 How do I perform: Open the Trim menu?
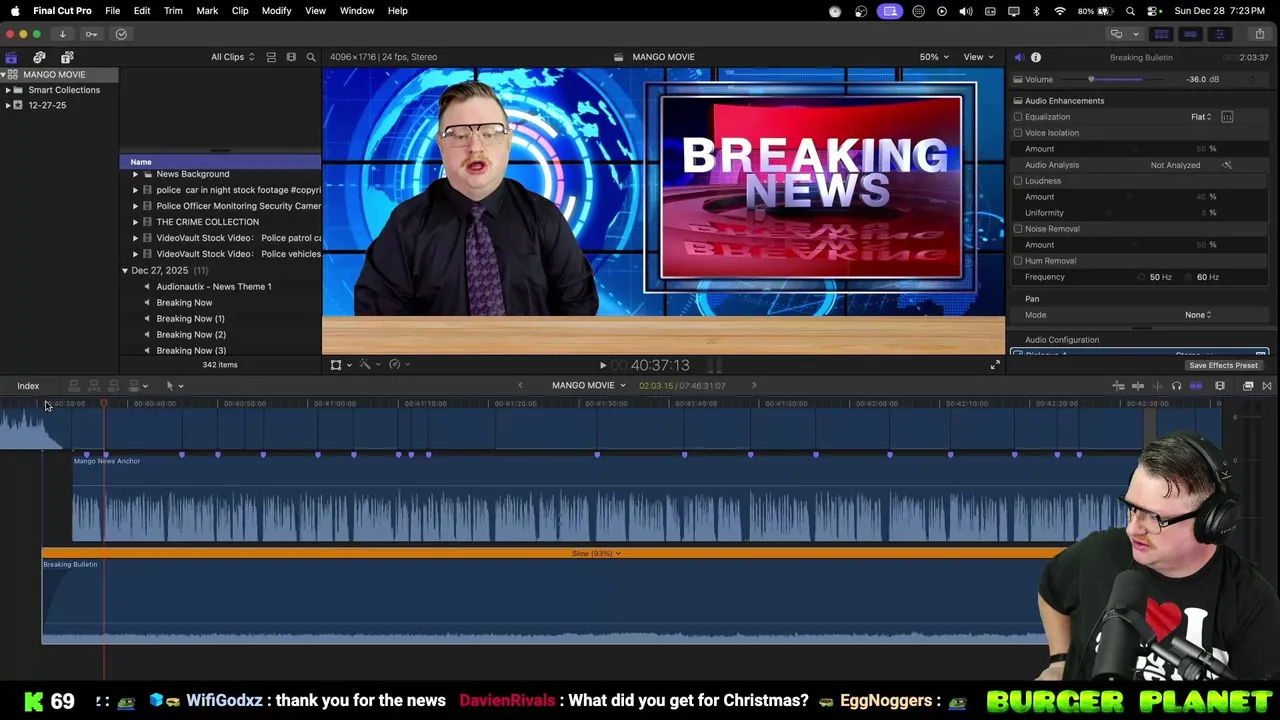[x=173, y=11]
